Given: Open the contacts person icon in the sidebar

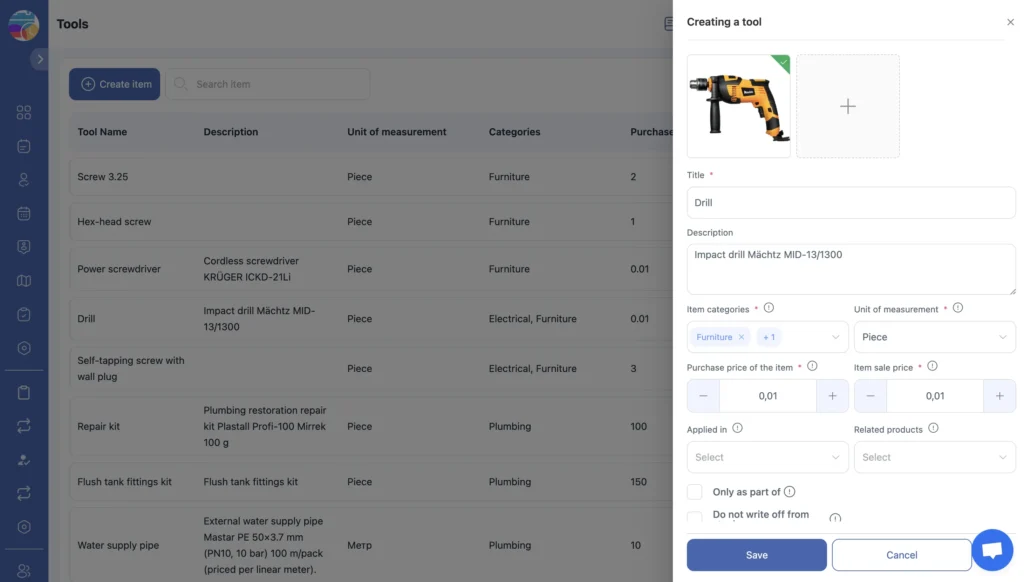Looking at the screenshot, I should (24, 179).
